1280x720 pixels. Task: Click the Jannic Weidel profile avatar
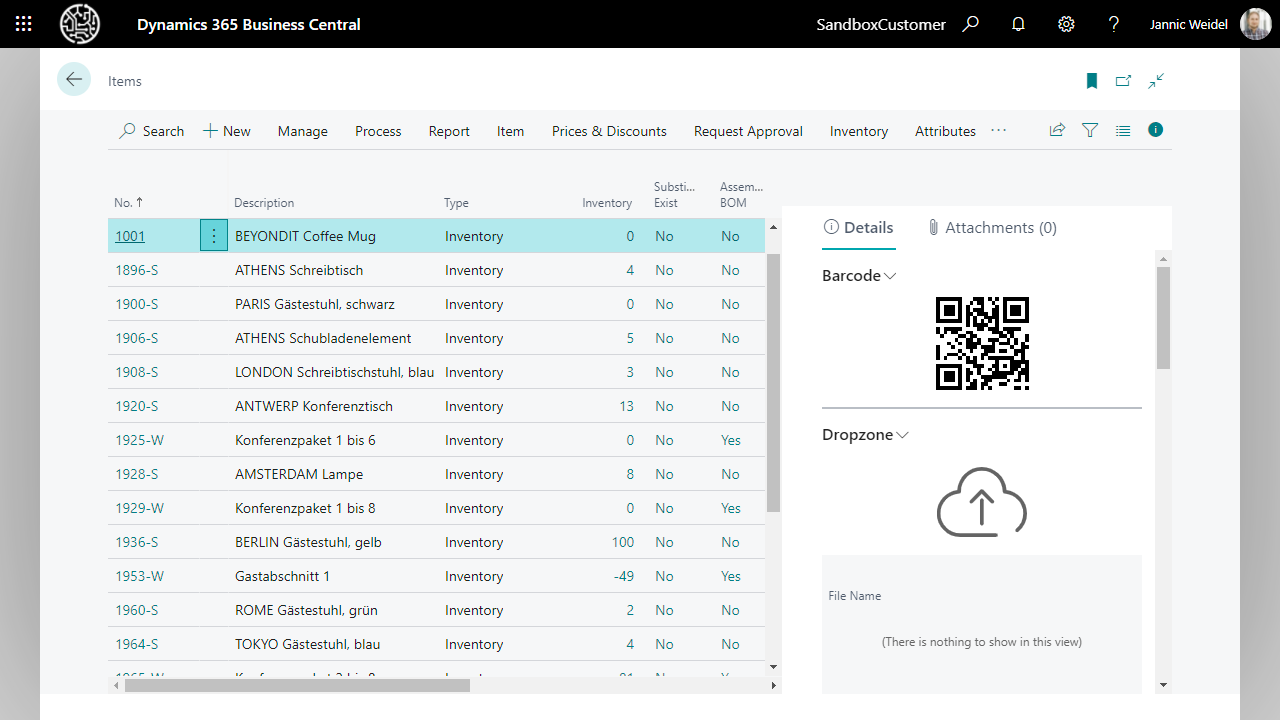(1256, 24)
